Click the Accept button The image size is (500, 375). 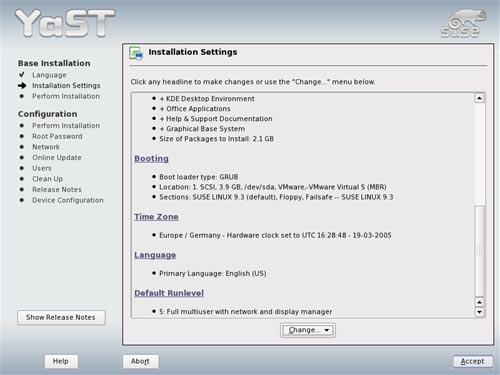472,361
